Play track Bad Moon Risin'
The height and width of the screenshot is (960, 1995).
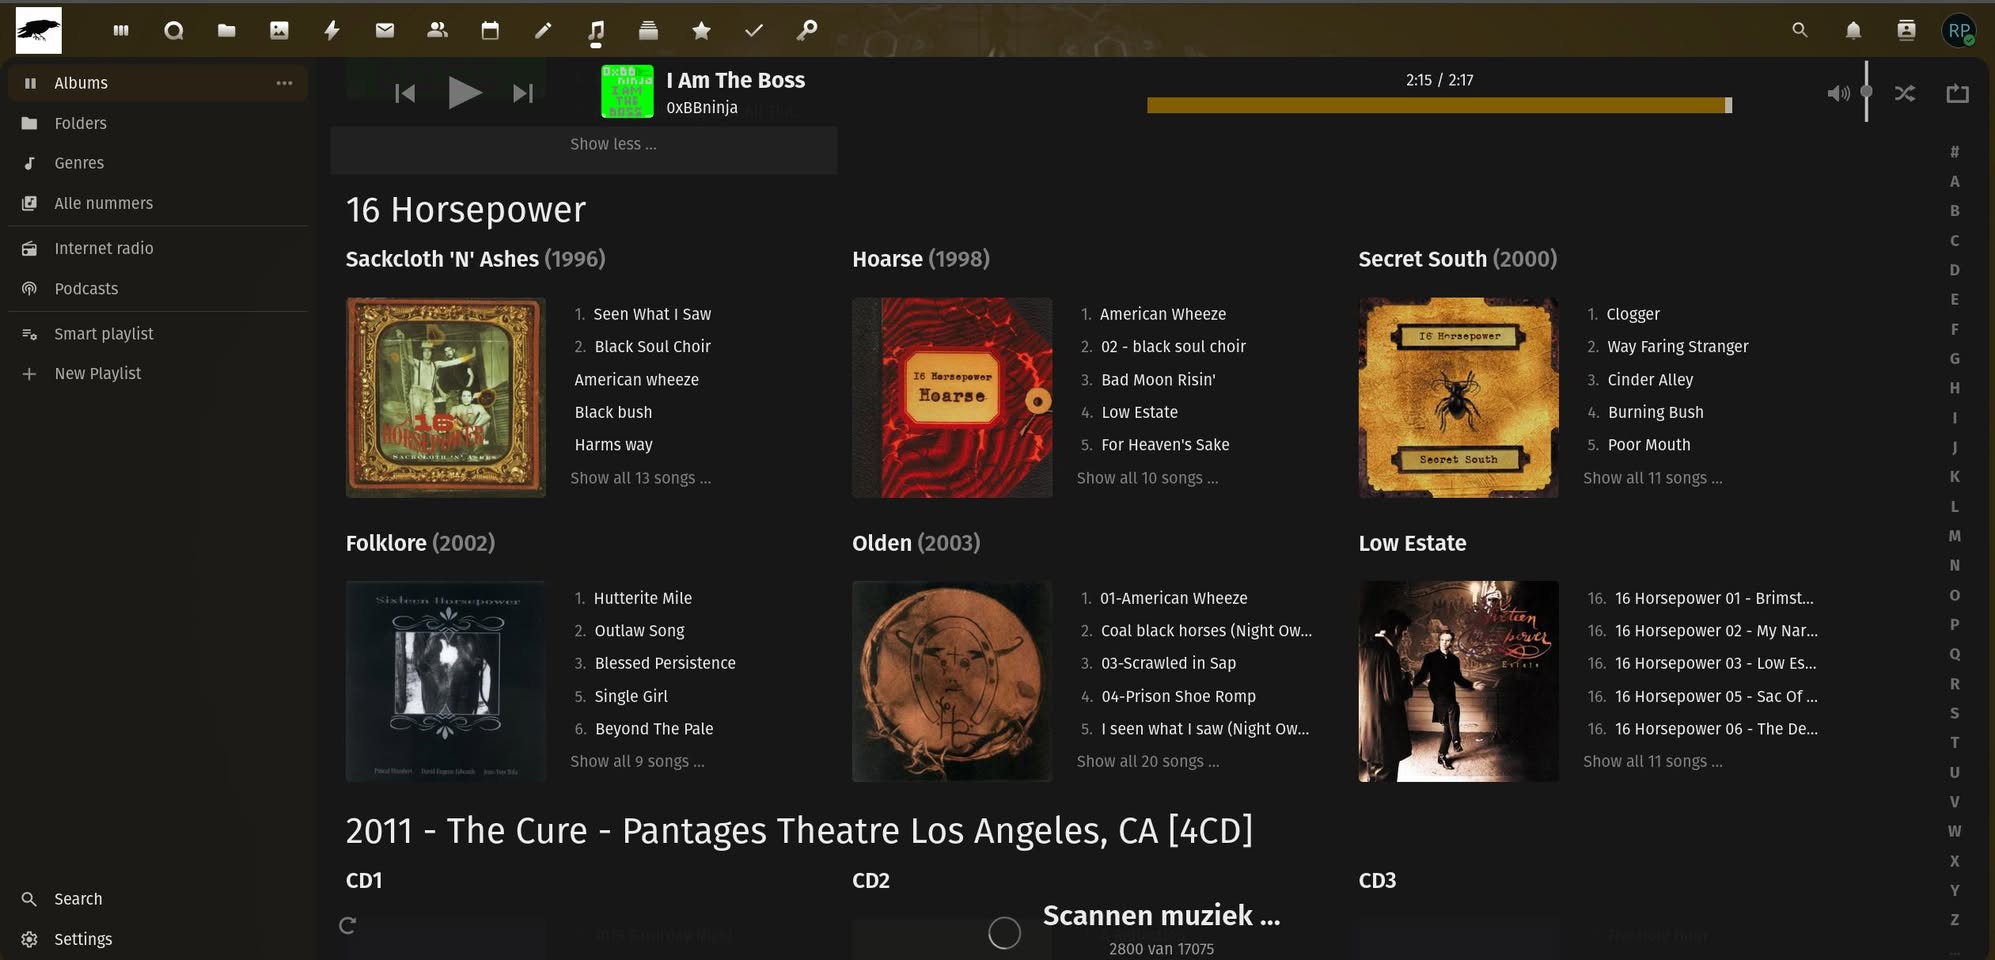[x=1158, y=380]
